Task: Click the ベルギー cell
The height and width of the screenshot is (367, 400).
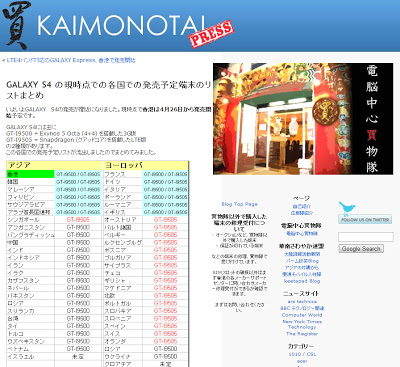Action: (123, 235)
